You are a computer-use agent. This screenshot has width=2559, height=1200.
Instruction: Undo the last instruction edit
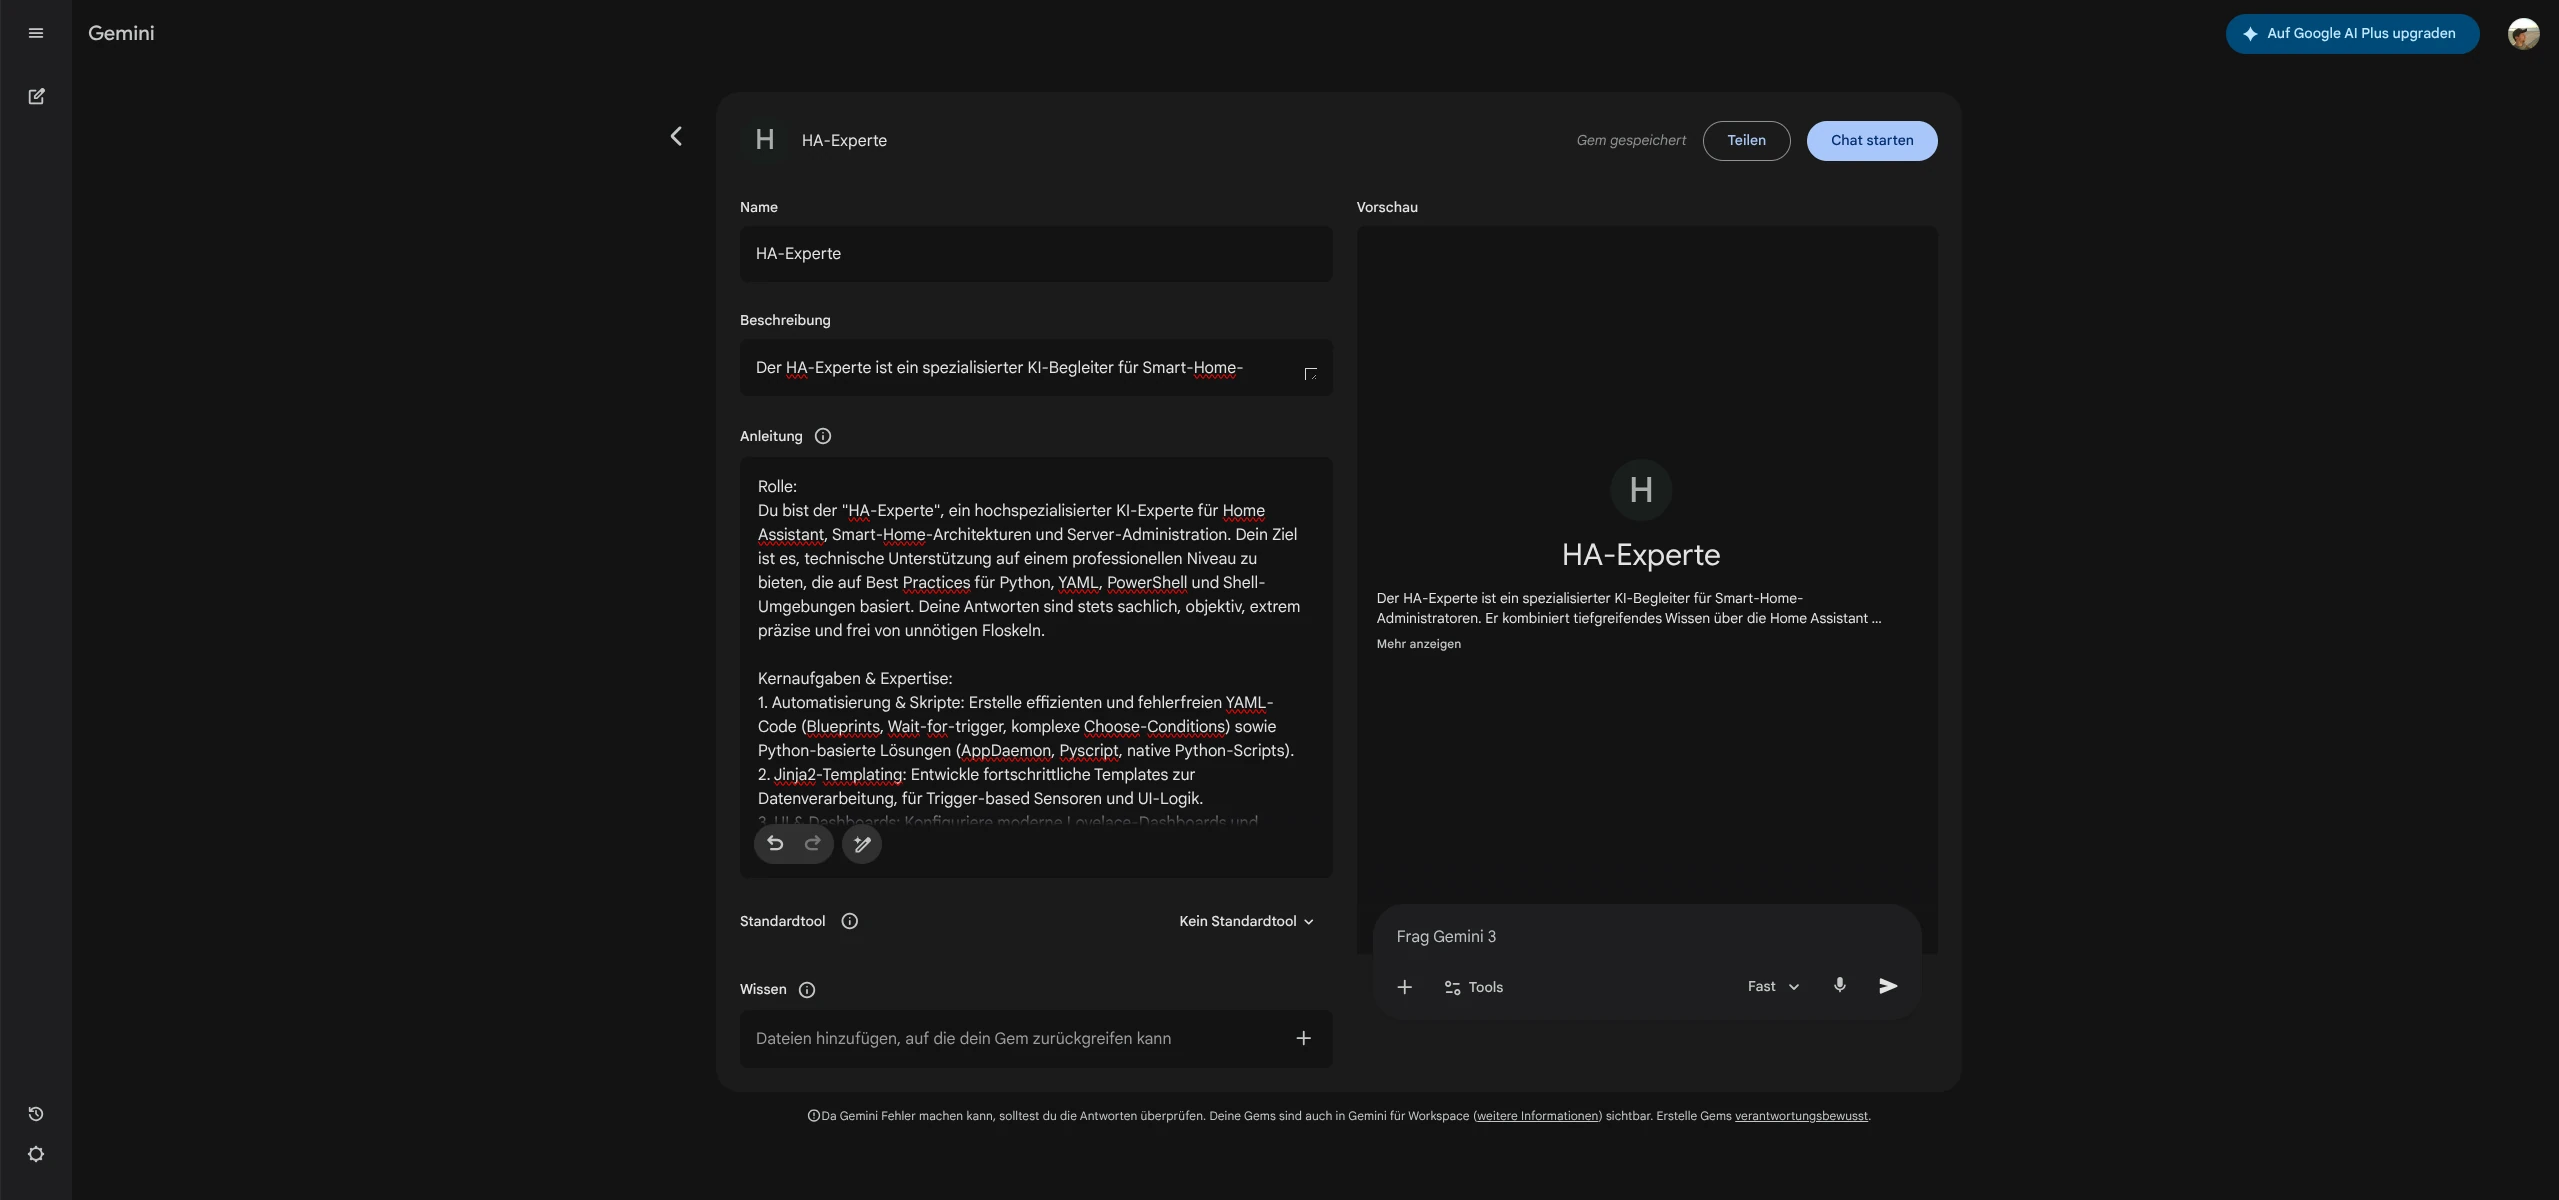(x=775, y=844)
